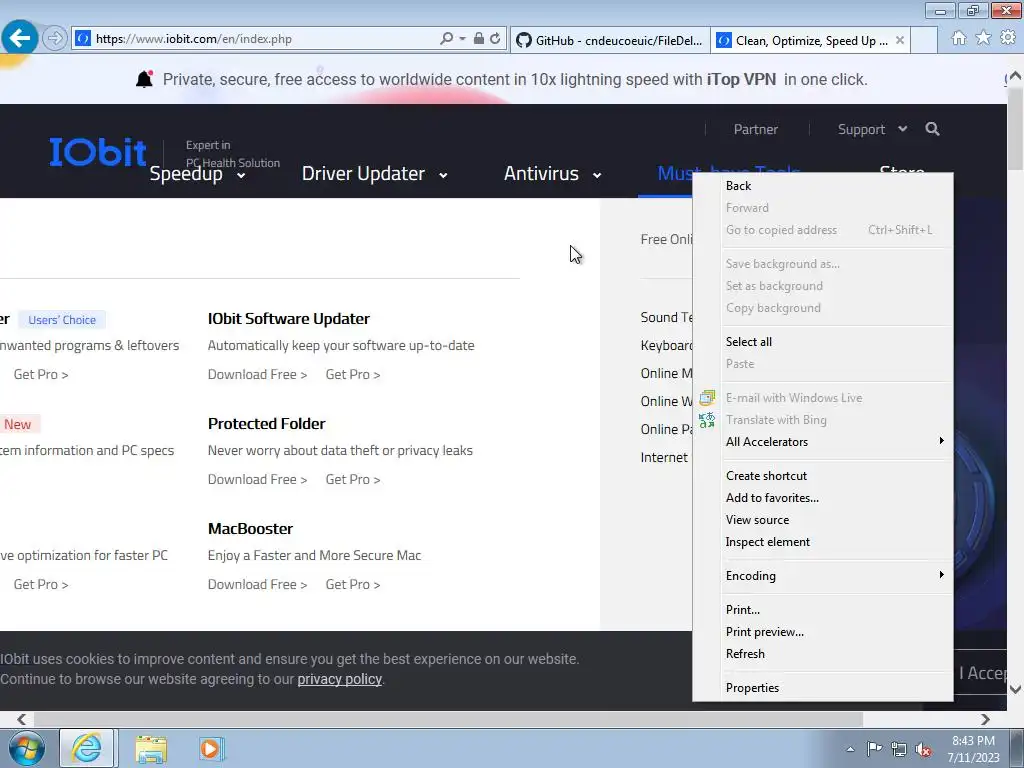Open IObit Software Updater heading link
Screen dimensions: 1024x768
pyautogui.click(x=289, y=319)
